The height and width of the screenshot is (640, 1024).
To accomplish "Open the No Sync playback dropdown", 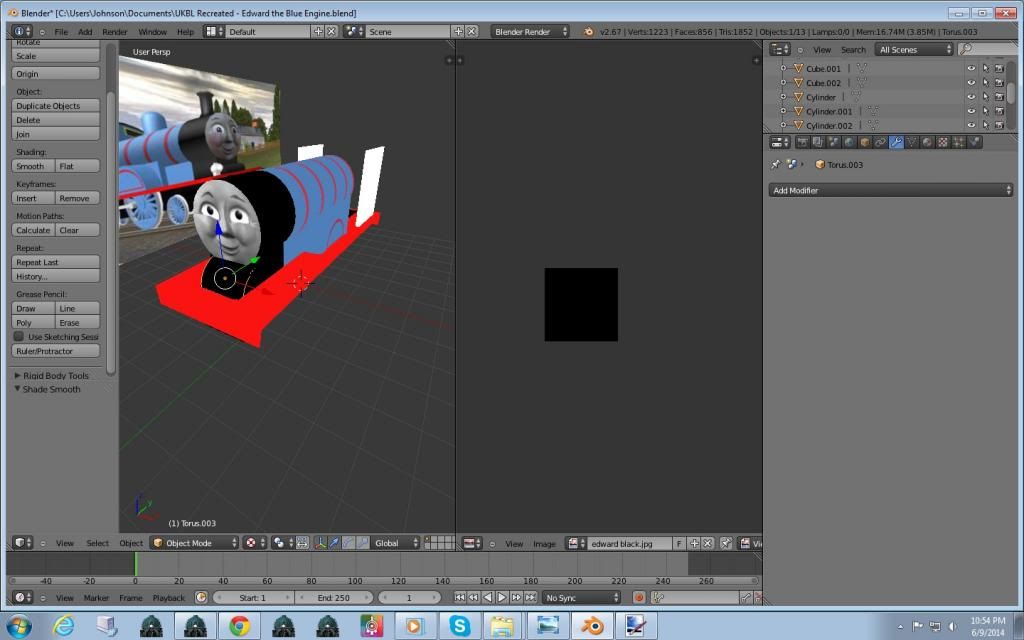I will [x=581, y=598].
